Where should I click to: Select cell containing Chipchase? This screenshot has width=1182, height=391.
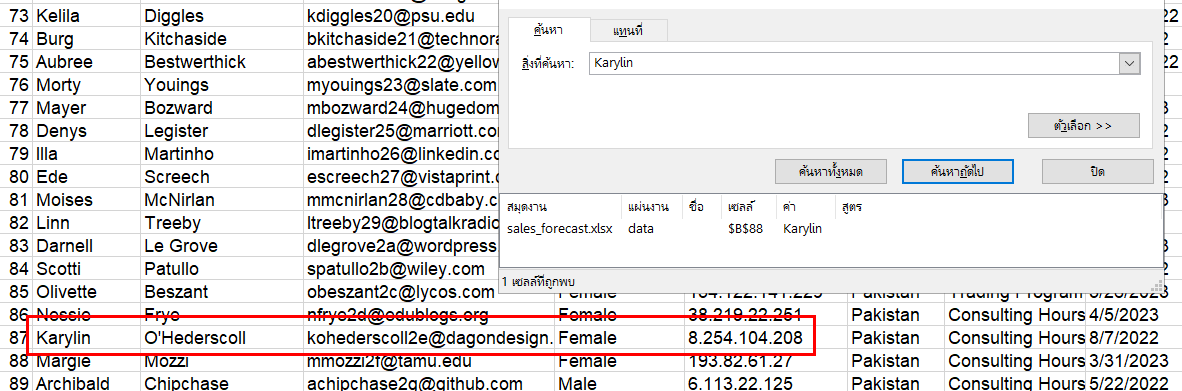click(222, 383)
